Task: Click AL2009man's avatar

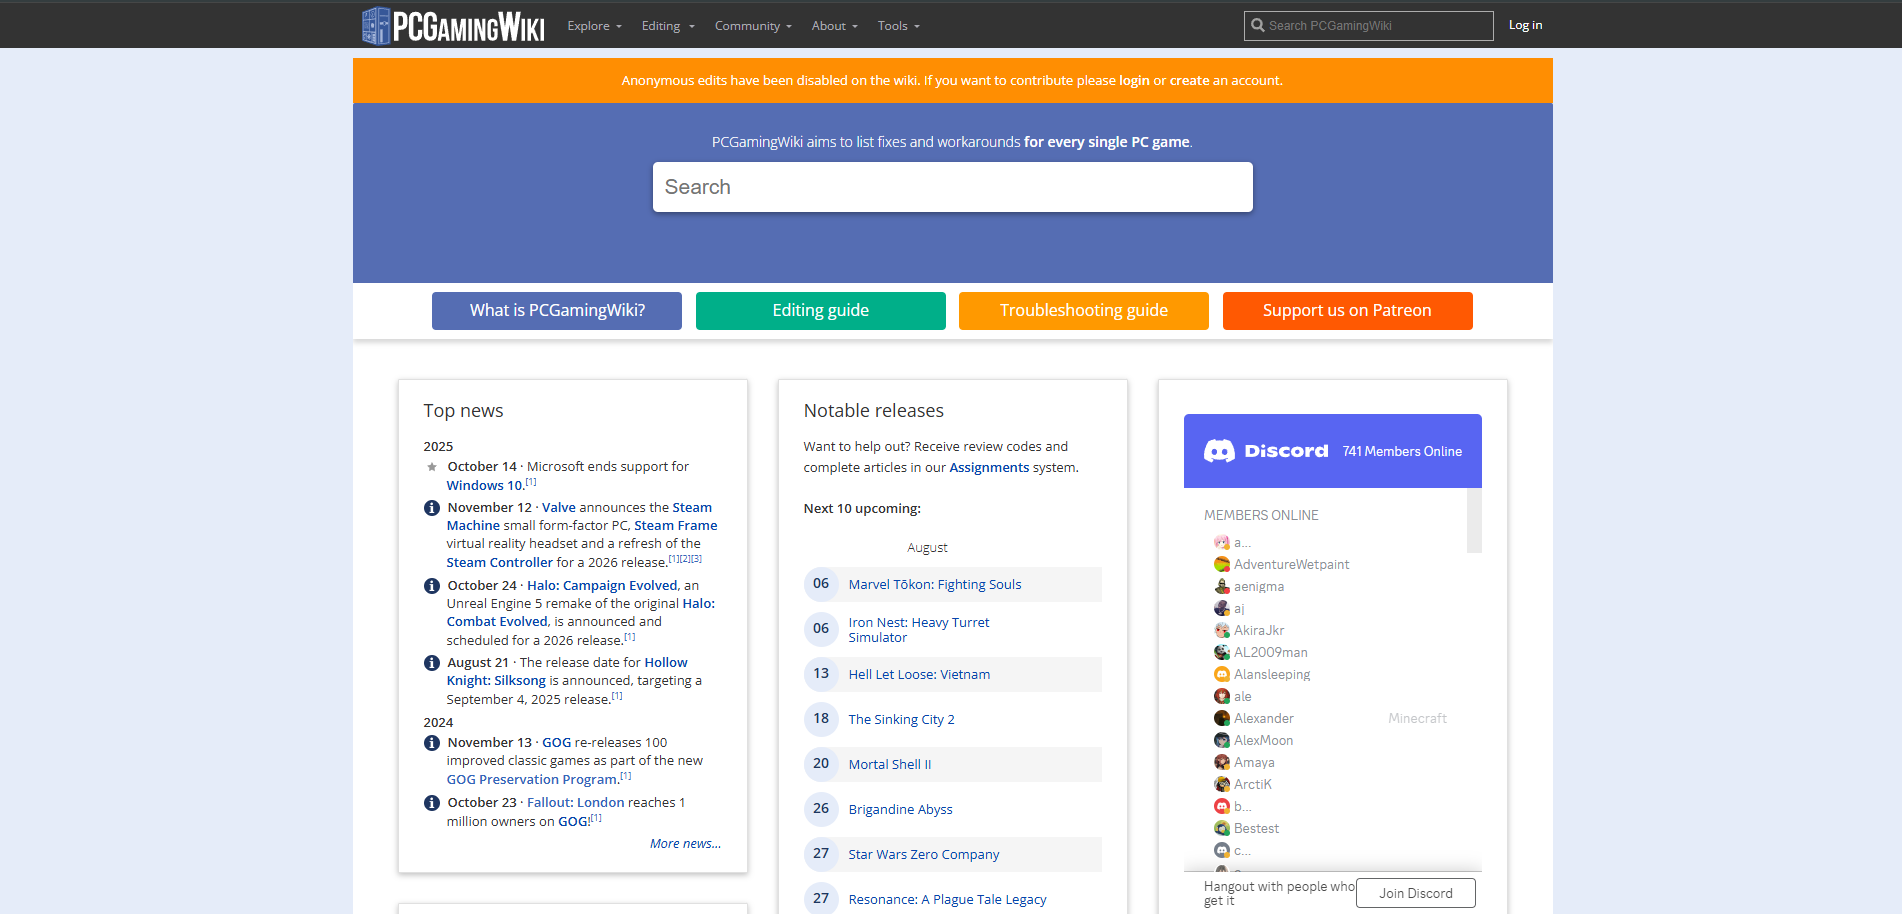Action: [1222, 653]
